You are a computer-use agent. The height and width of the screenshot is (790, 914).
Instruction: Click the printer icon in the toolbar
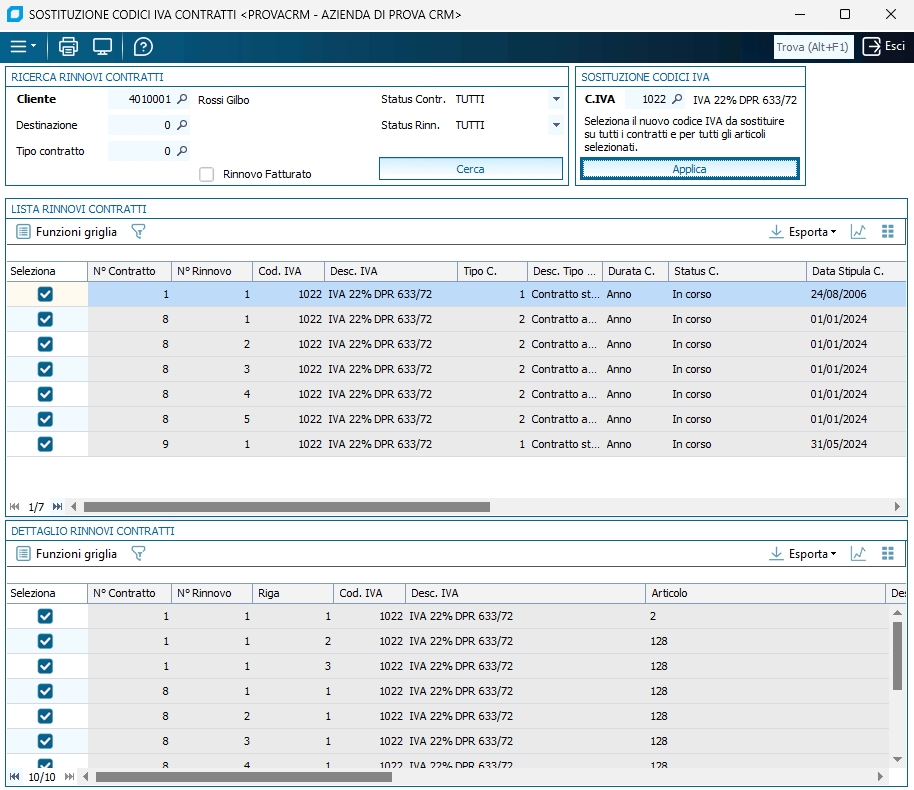point(68,47)
